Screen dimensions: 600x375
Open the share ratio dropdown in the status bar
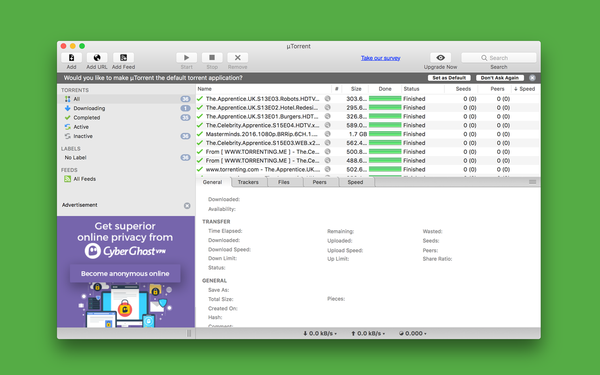tap(412, 333)
